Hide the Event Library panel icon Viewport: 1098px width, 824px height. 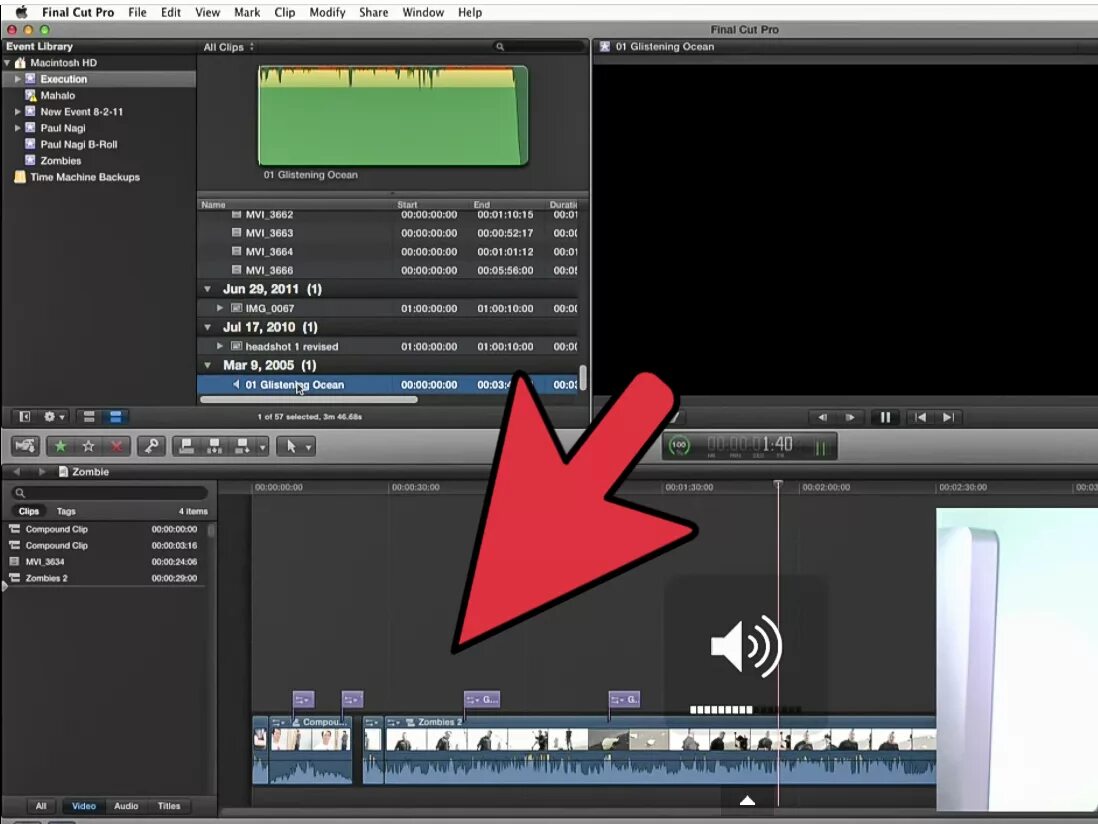tap(25, 417)
